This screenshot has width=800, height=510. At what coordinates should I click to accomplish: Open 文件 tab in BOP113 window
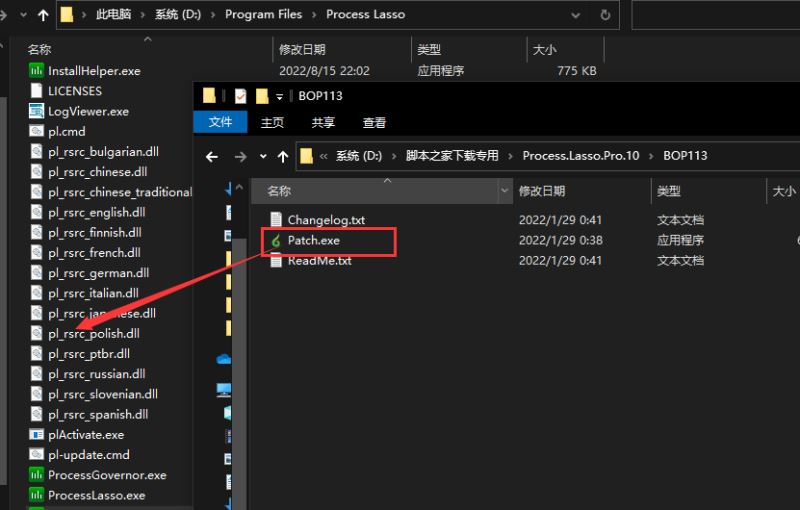pyautogui.click(x=220, y=122)
